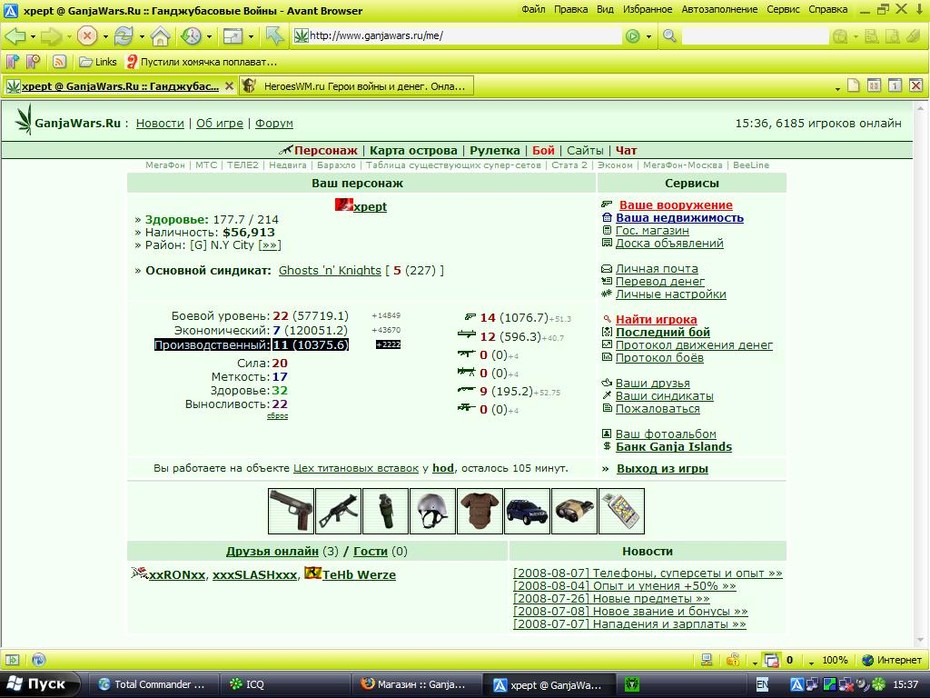
Task: Click the page vertical scrollbar
Action: click(921, 374)
